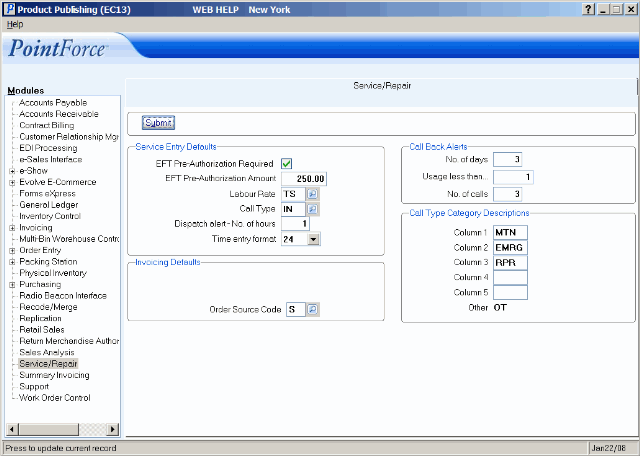This screenshot has width=640, height=456.
Task: Click the EFT Pre-Authorization Amount field
Action: 304,179
